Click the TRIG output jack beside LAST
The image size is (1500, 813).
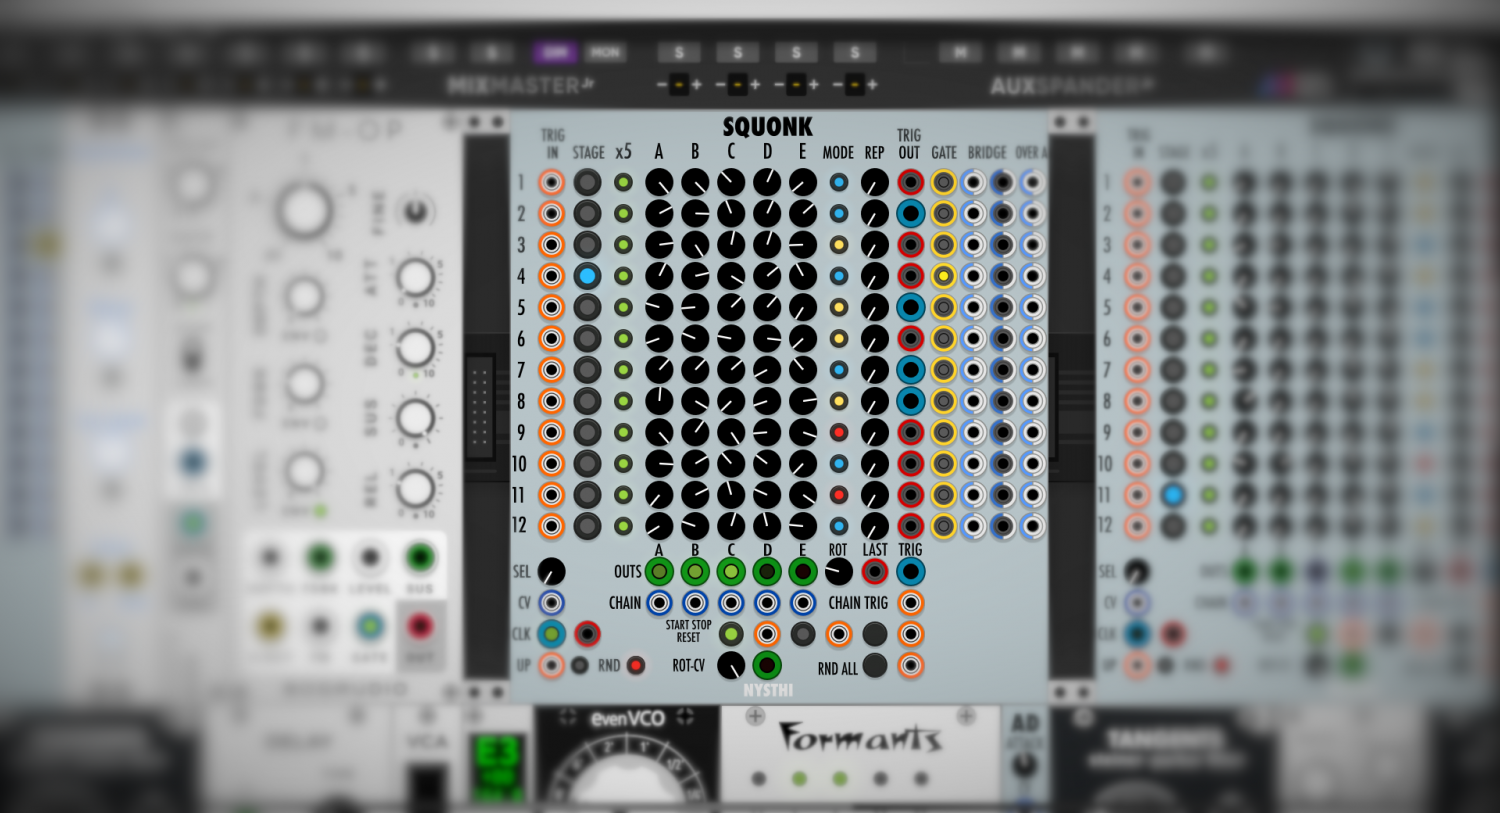pyautogui.click(x=910, y=572)
